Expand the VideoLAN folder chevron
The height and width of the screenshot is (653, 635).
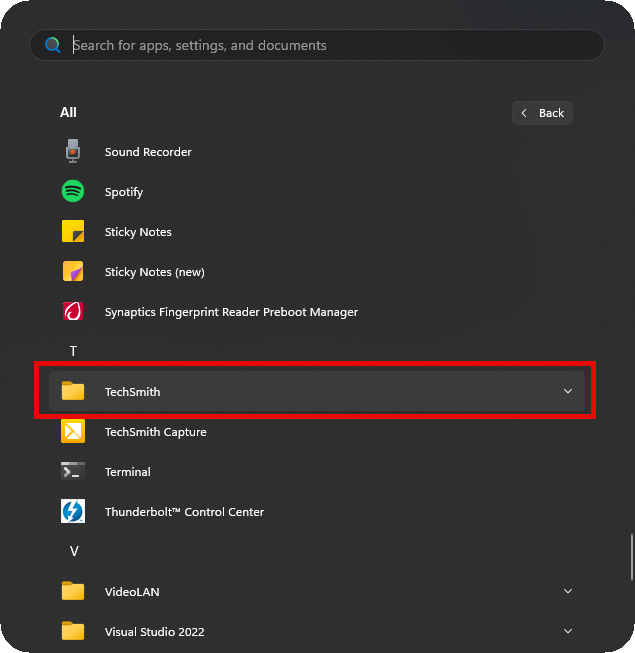568,592
